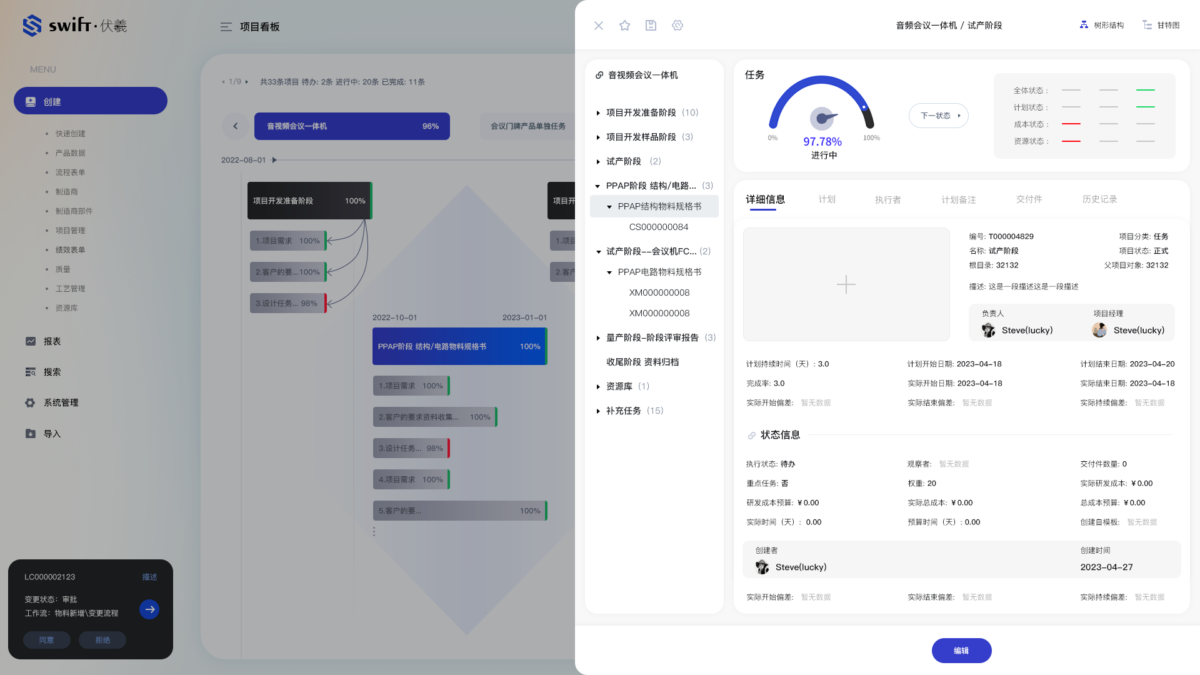
Task: Switch to 甘特图 Gantt chart view
Action: coord(1161,25)
